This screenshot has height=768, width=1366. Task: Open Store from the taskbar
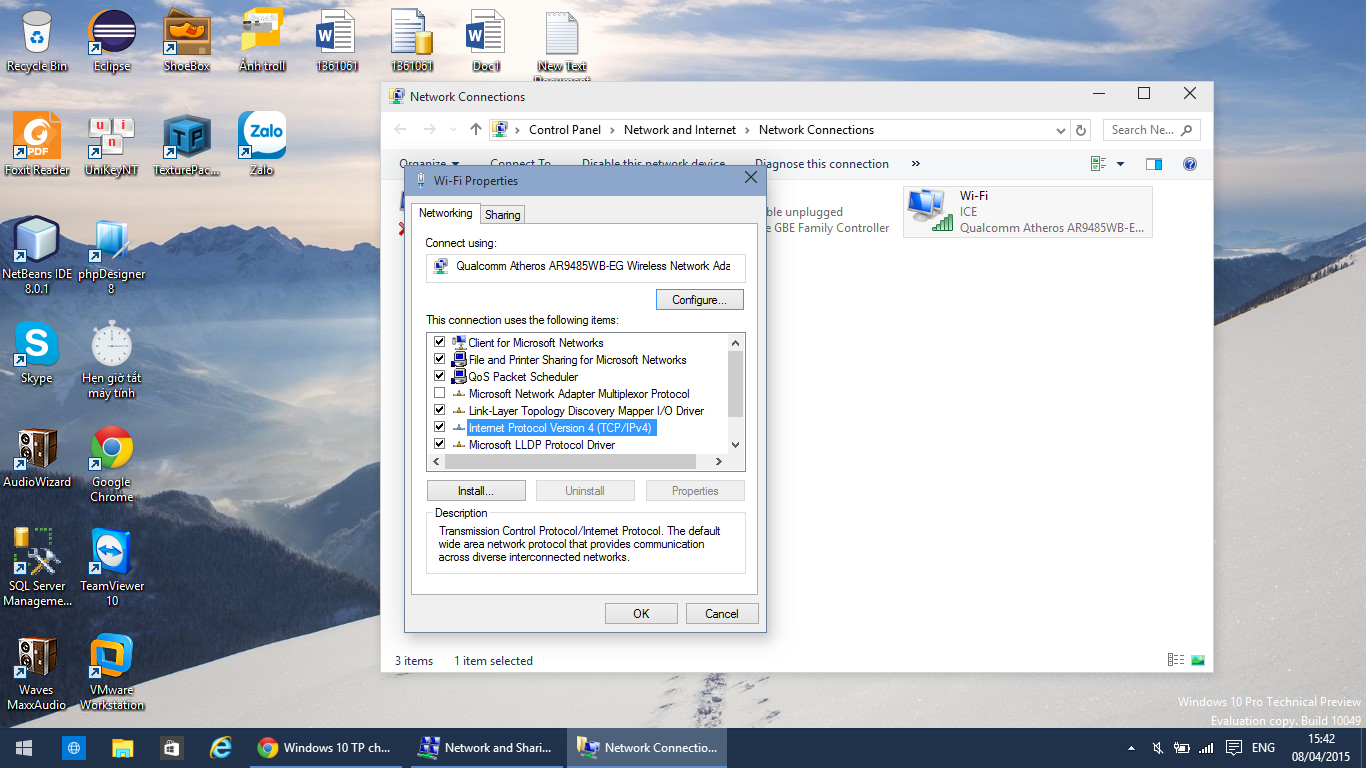[171, 748]
